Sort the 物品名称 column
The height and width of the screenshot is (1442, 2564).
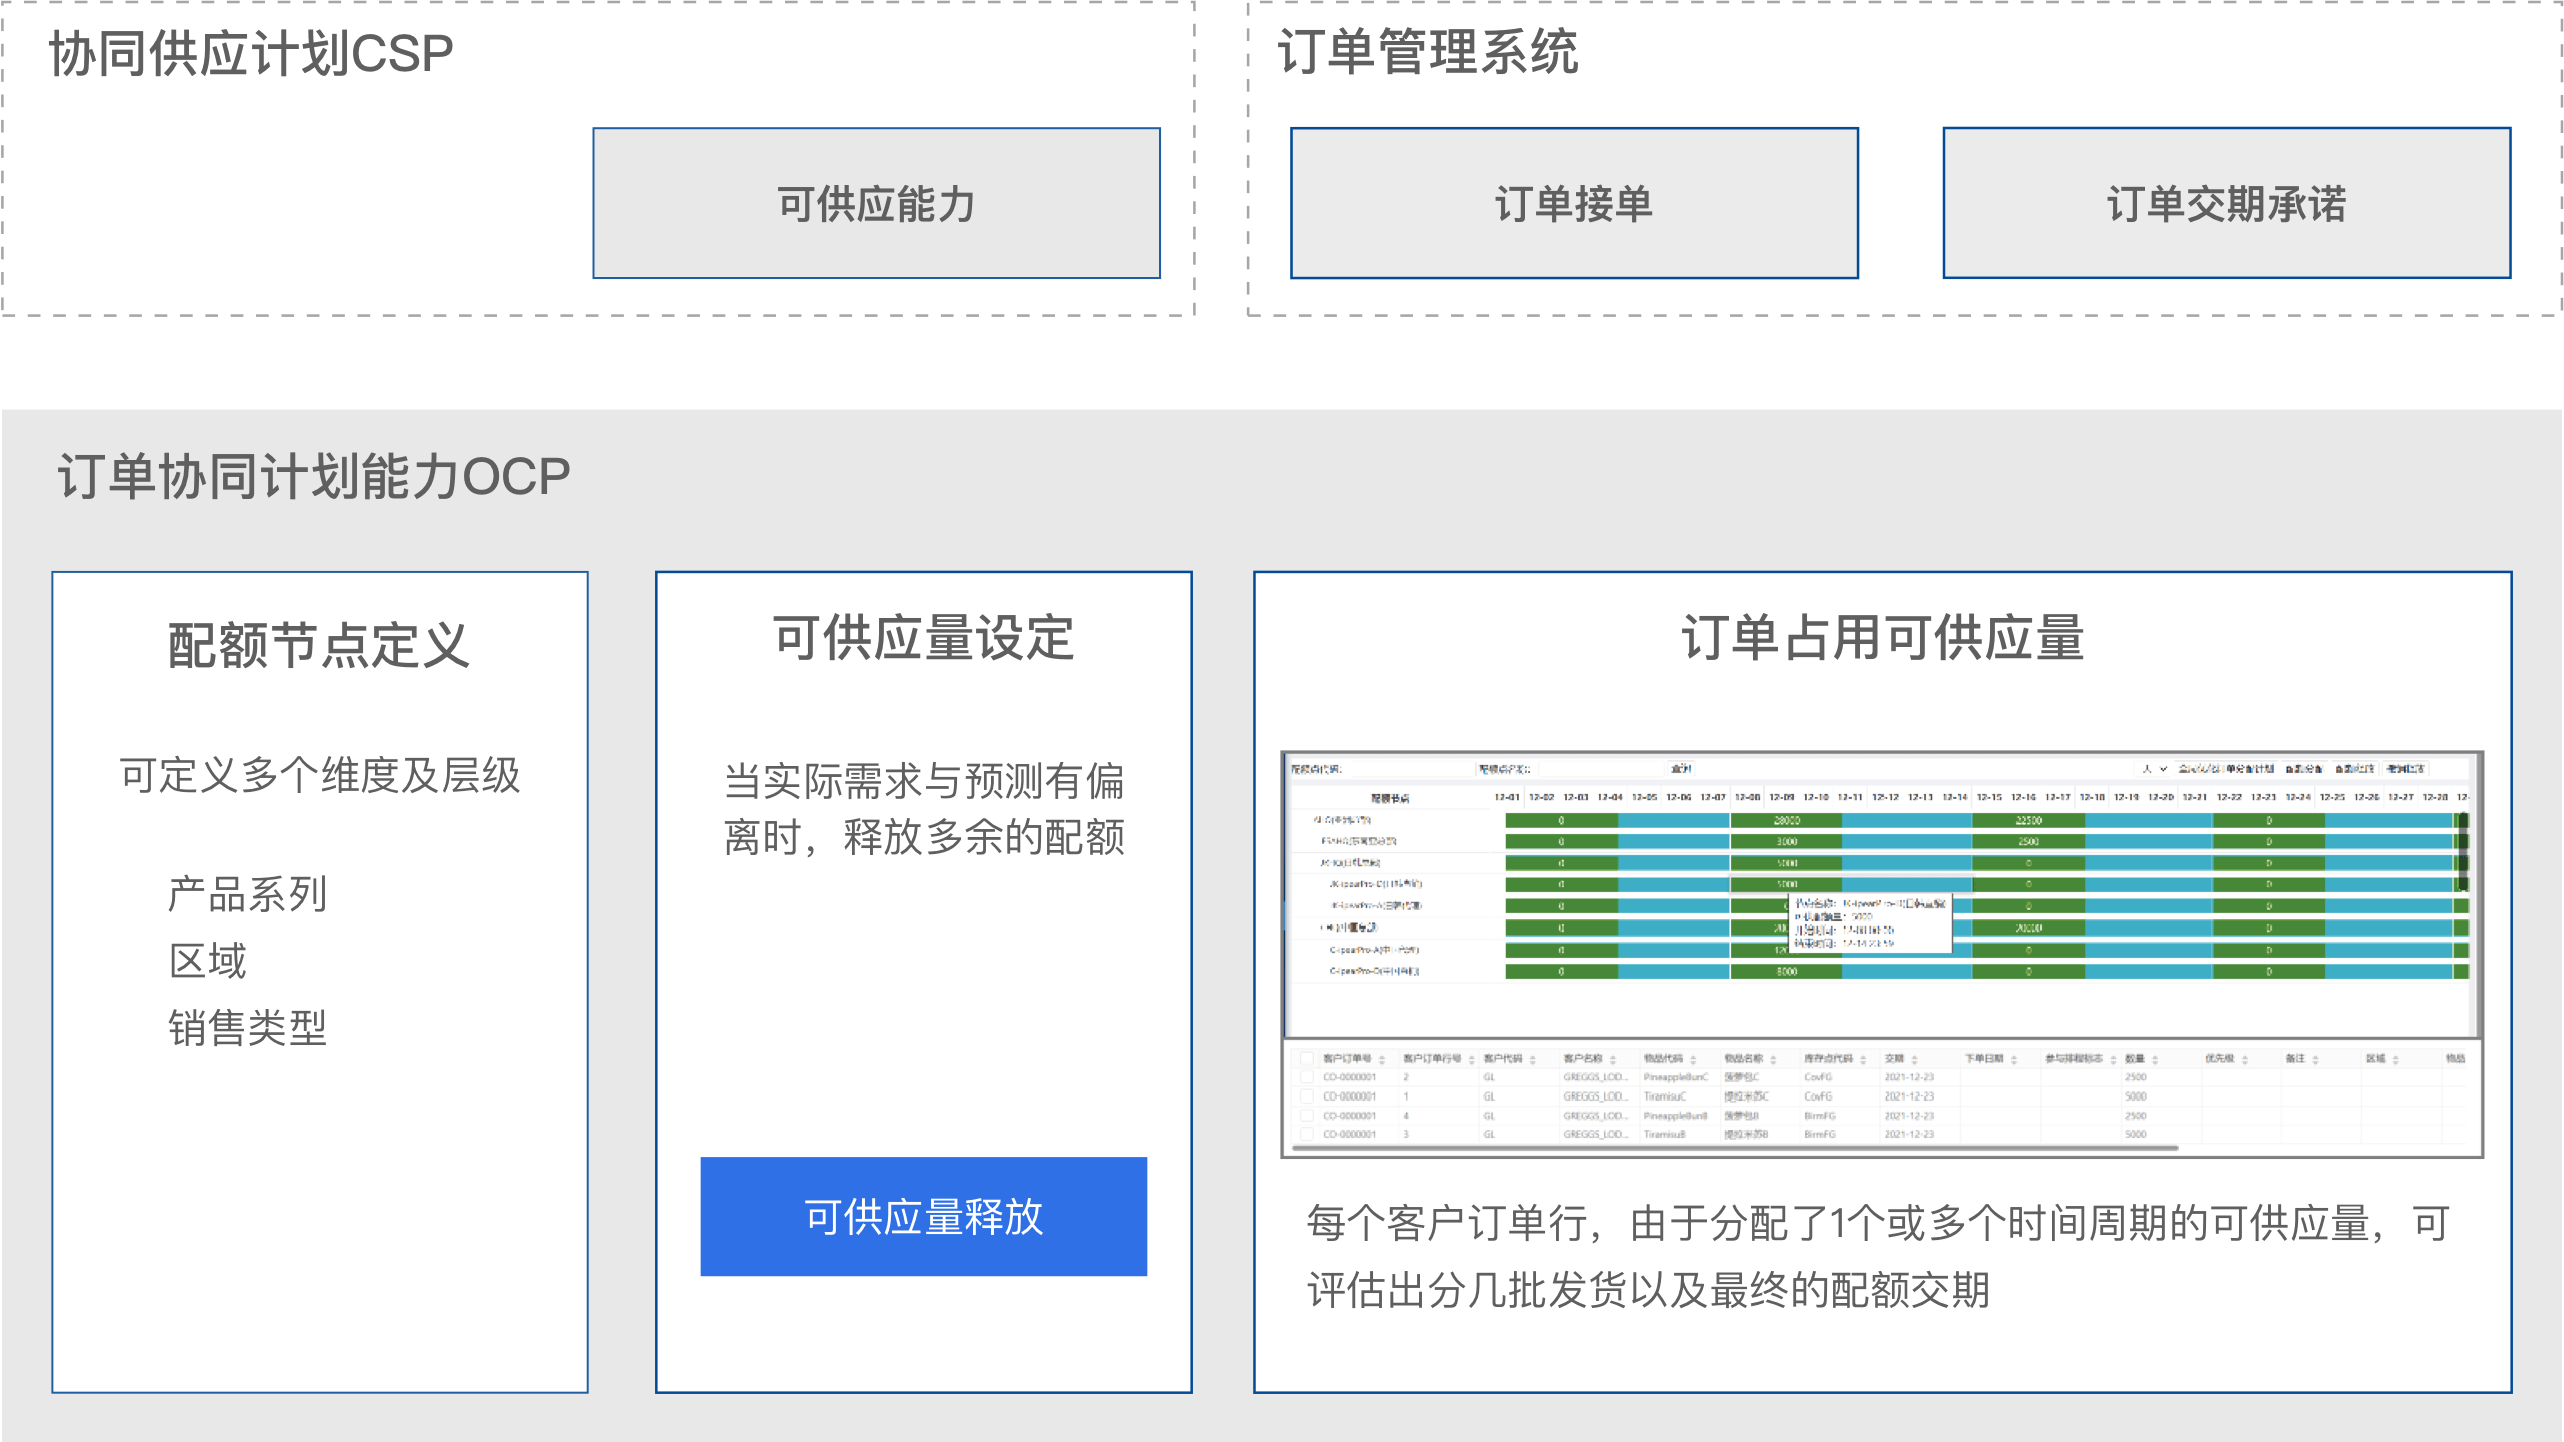[1773, 1060]
